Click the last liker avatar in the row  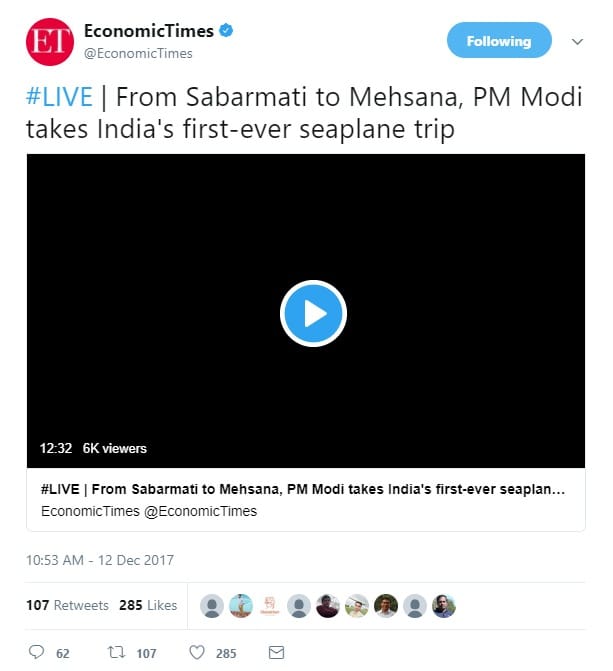[444, 605]
